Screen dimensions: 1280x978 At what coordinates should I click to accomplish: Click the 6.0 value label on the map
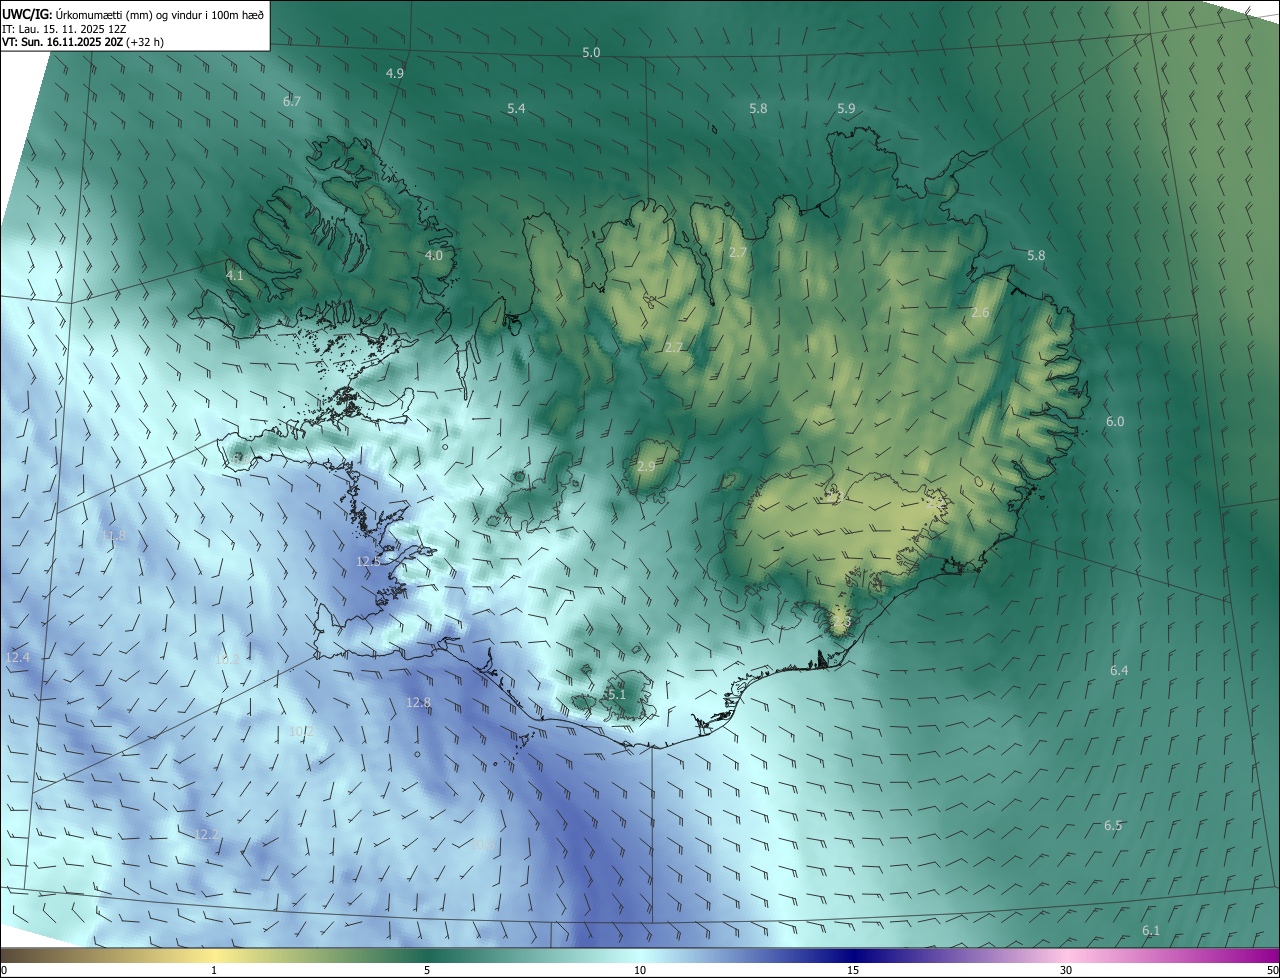pos(1115,421)
